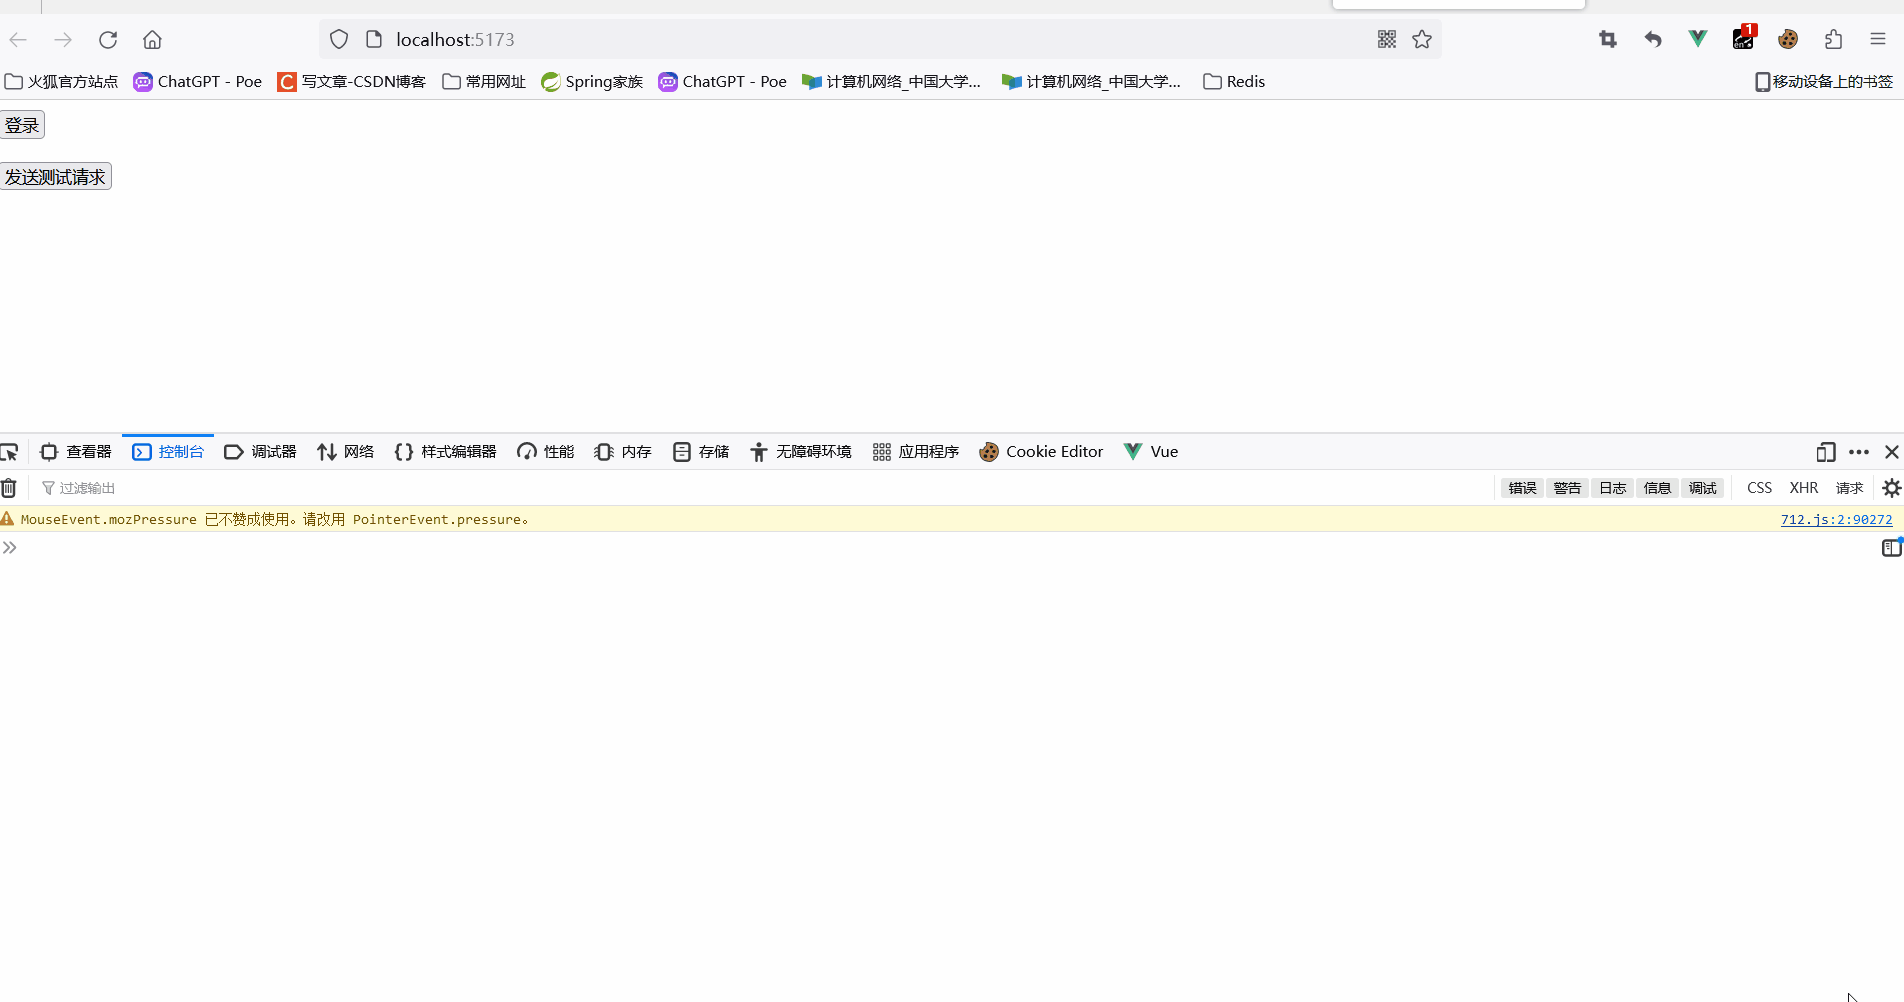1904x1002 pixels.
Task: Click the 登录 button
Action: click(22, 125)
